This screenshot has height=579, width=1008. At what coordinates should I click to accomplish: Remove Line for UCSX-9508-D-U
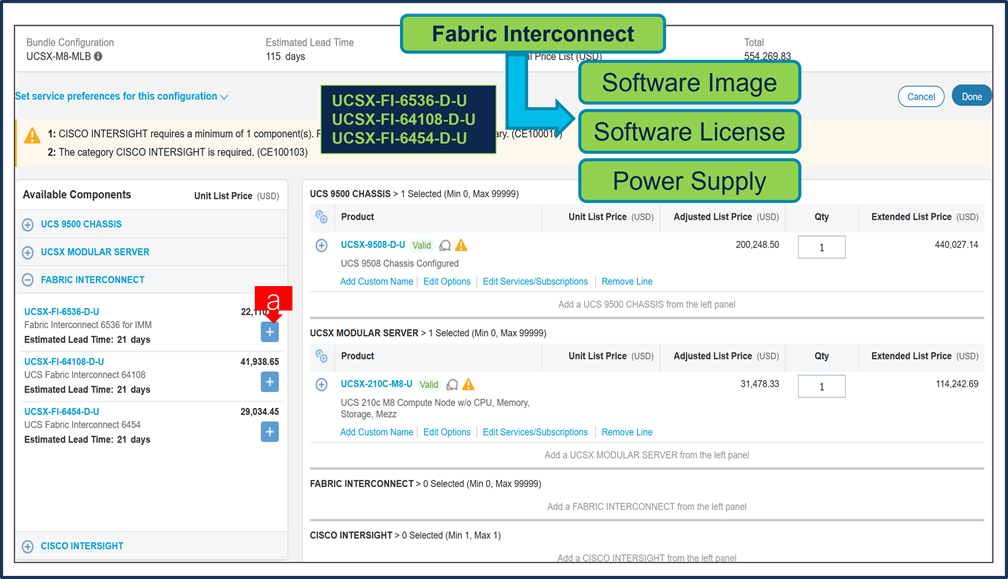(x=627, y=281)
